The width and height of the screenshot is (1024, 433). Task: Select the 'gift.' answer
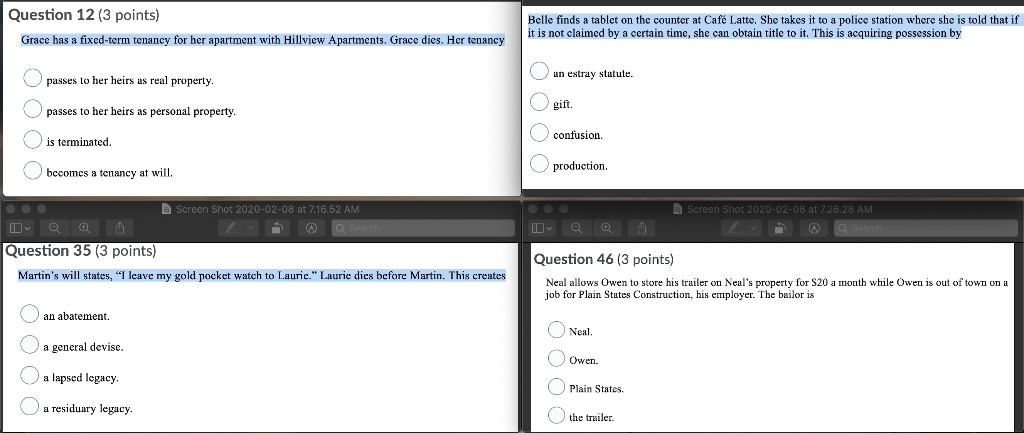[539, 102]
